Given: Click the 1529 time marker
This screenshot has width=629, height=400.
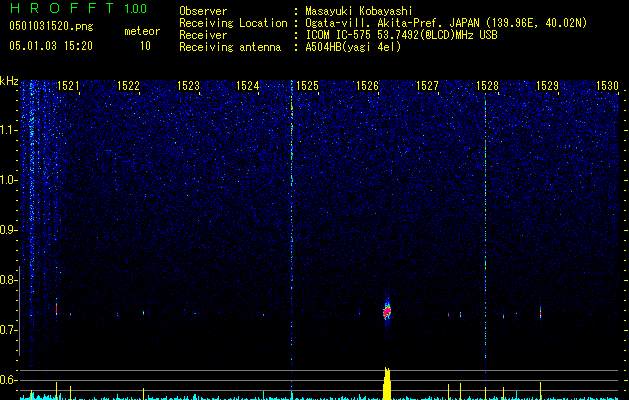Looking at the screenshot, I should click(x=547, y=86).
